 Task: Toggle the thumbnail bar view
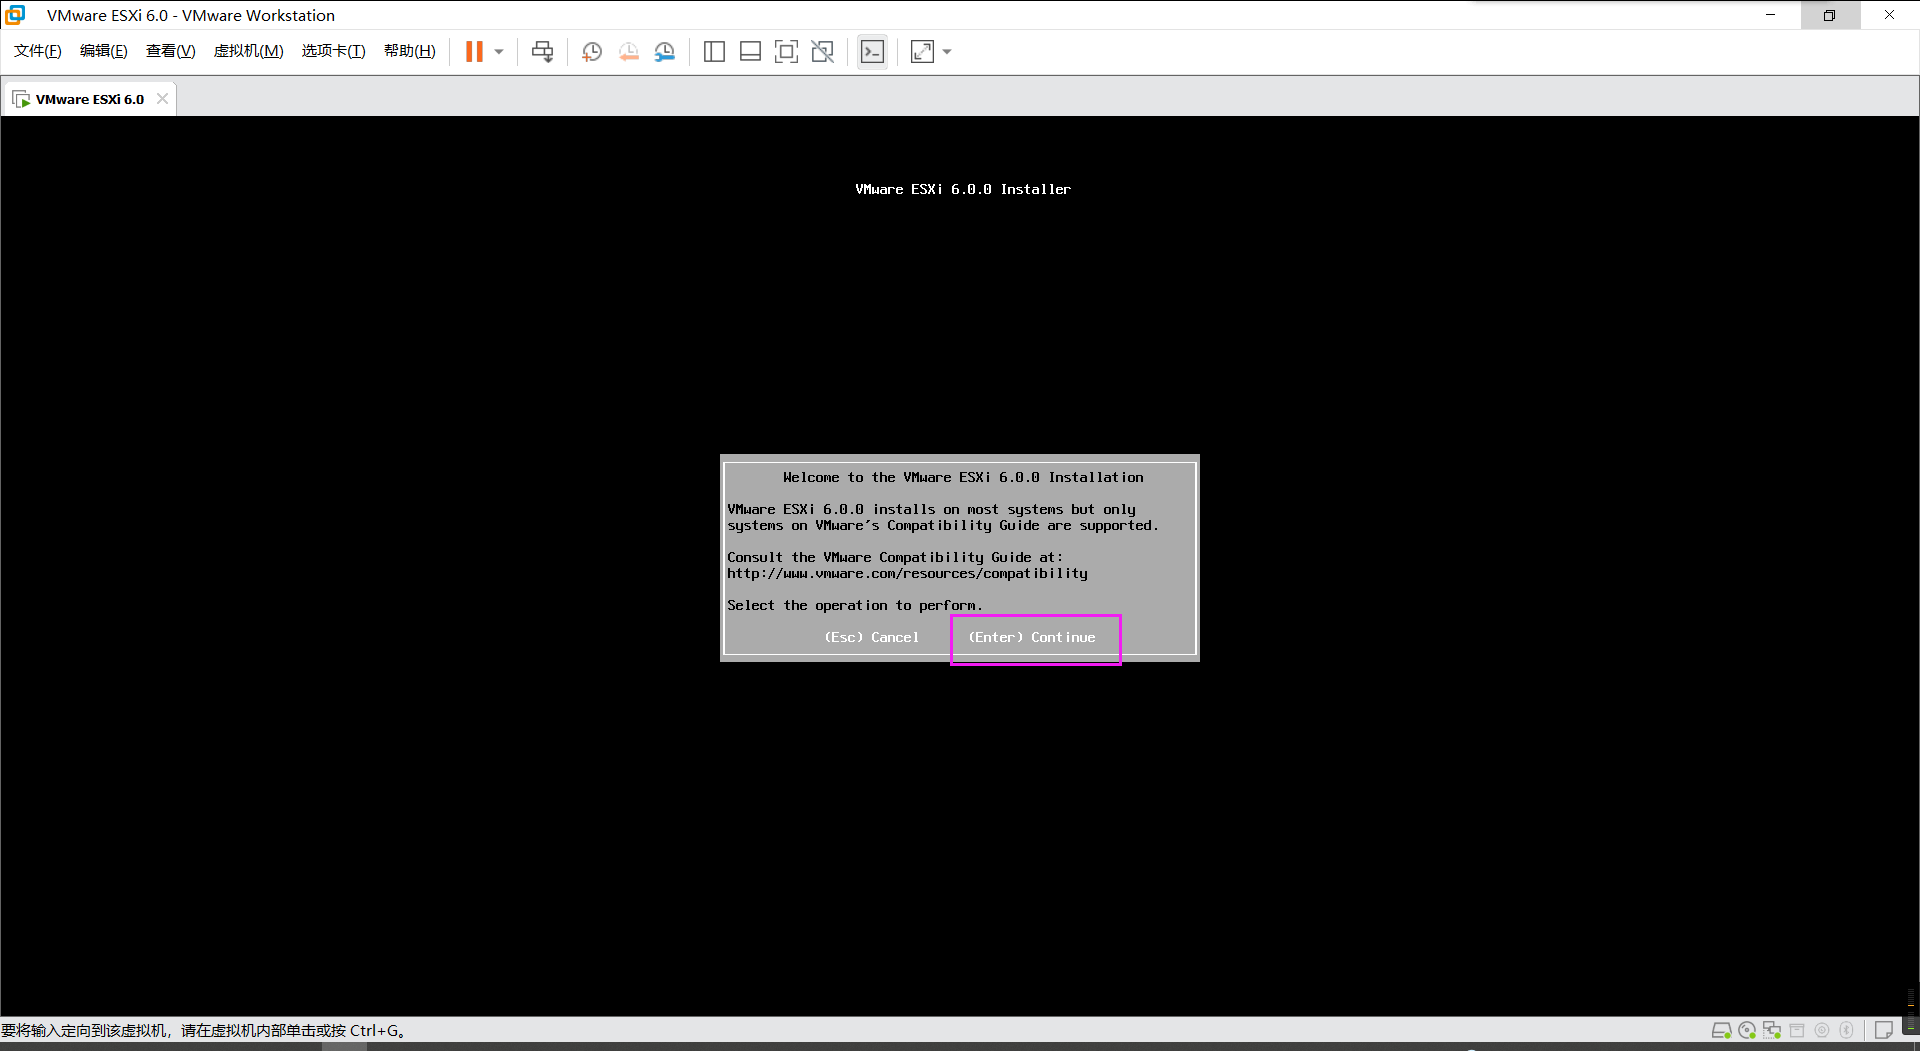pyautogui.click(x=750, y=52)
